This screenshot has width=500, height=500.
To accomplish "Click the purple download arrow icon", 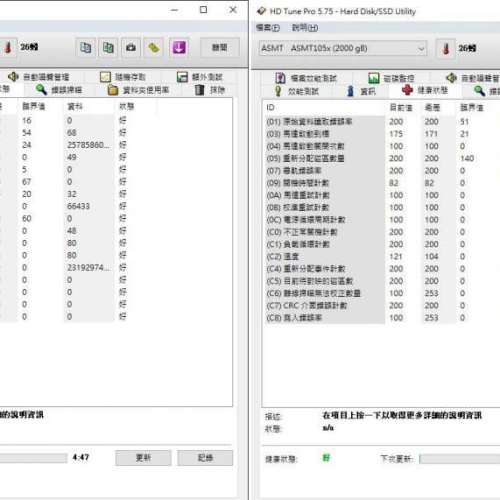I will tap(179, 48).
